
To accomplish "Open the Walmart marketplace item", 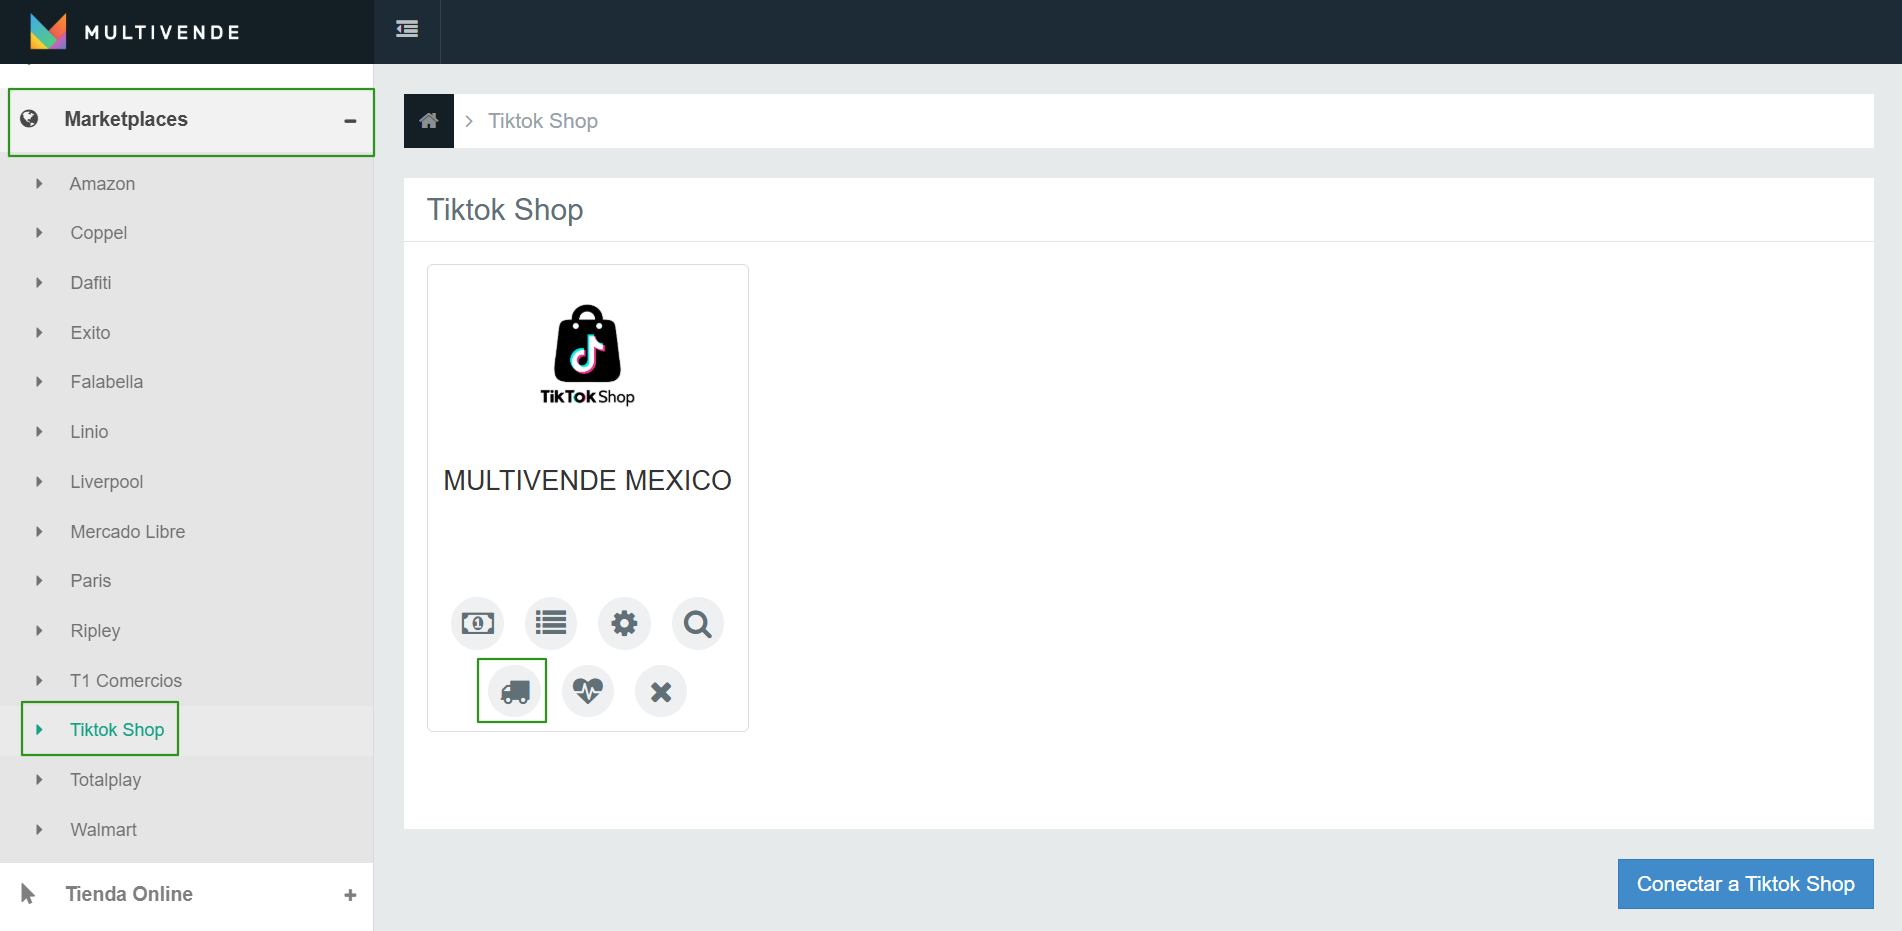I will (x=103, y=830).
